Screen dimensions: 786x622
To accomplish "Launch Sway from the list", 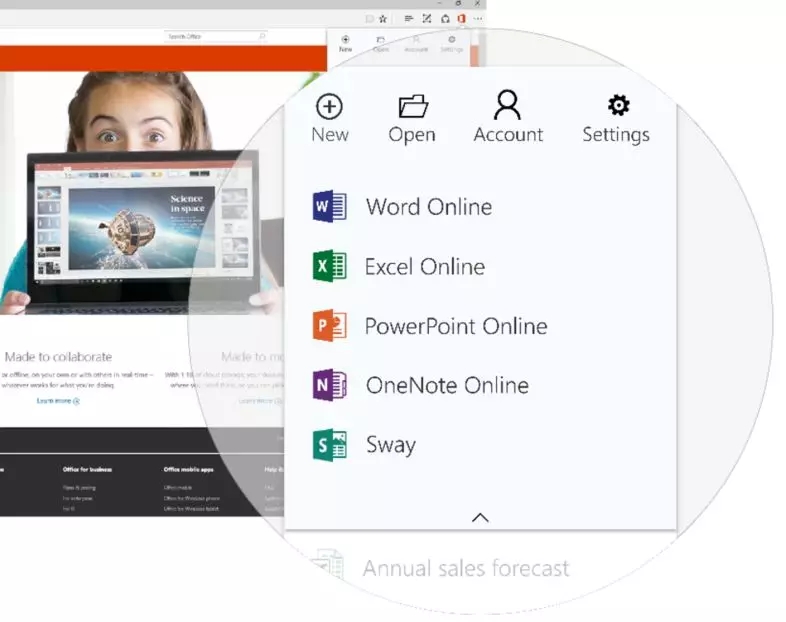I will [x=364, y=445].
